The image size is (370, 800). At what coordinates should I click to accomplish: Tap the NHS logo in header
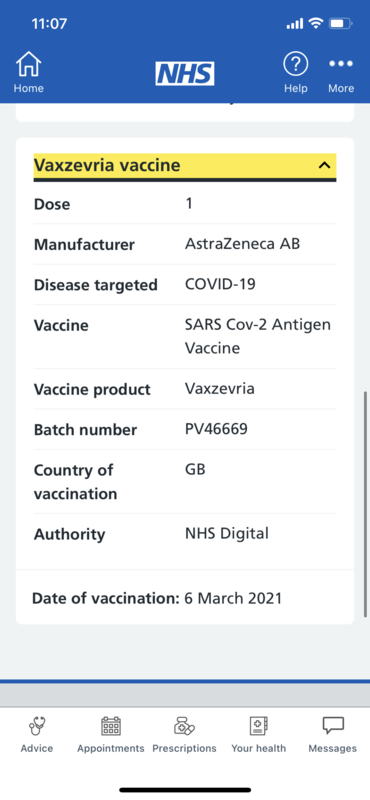[x=185, y=73]
